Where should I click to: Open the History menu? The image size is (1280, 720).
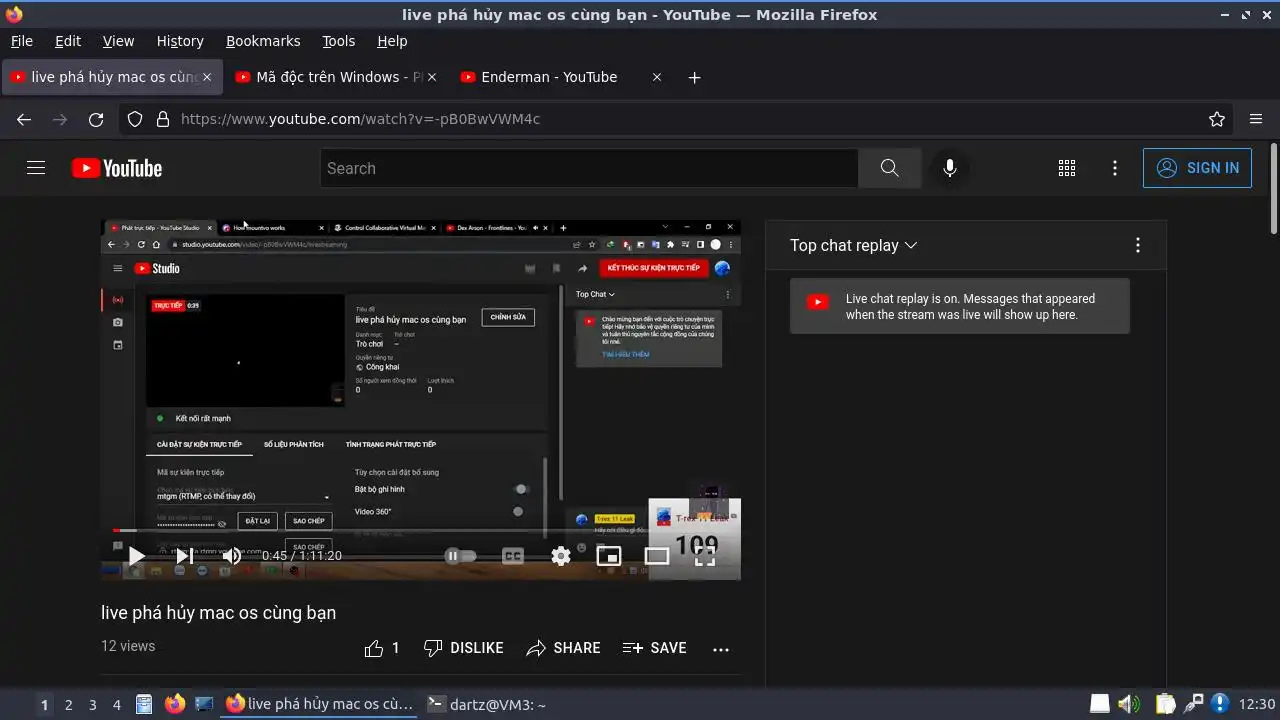[x=180, y=41]
